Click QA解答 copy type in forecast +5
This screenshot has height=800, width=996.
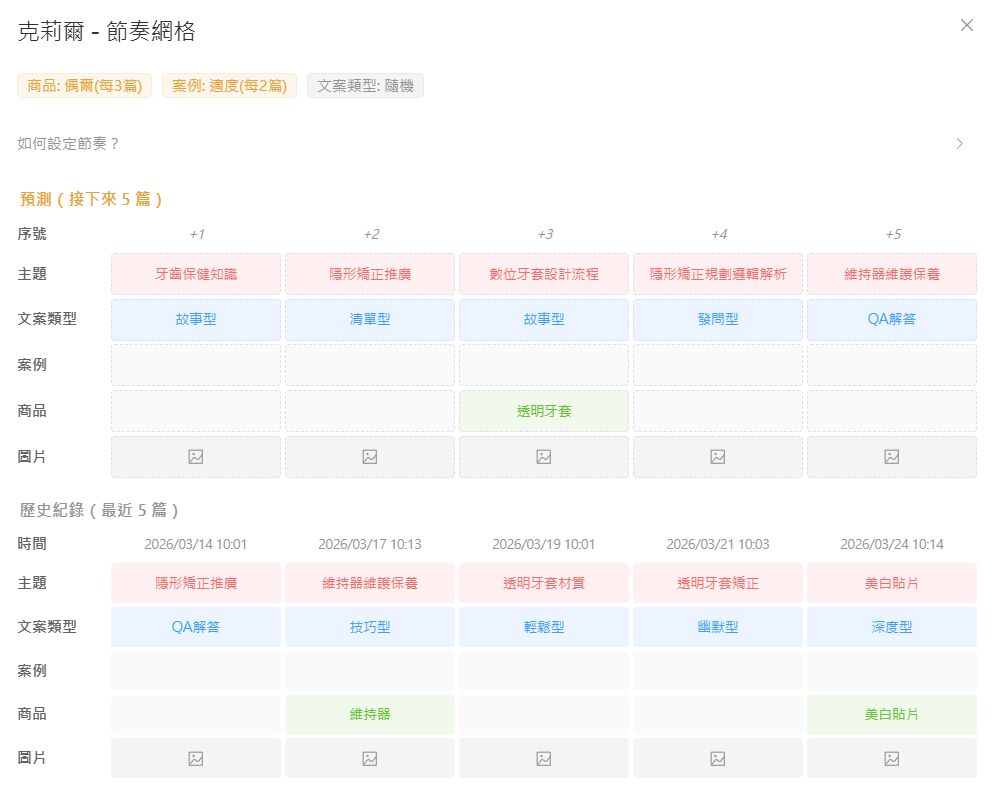(892, 320)
